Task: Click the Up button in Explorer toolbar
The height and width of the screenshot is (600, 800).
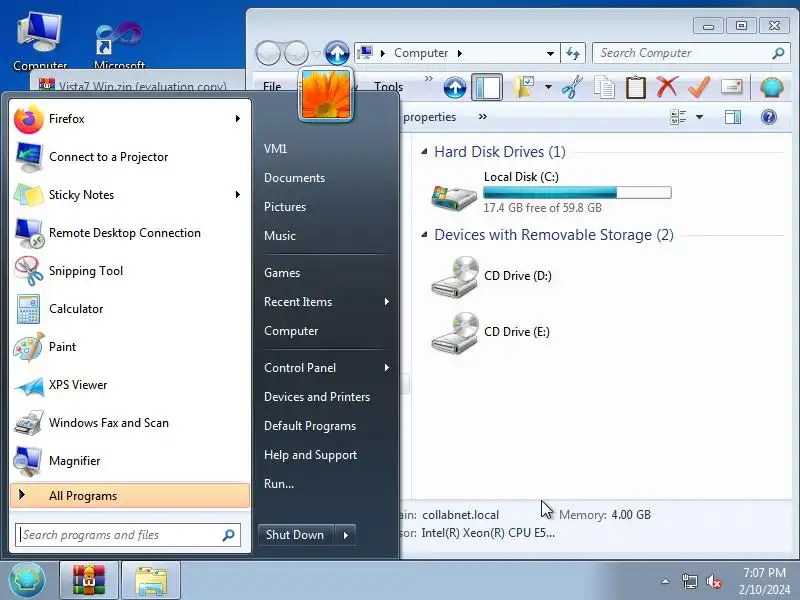Action: coord(455,88)
